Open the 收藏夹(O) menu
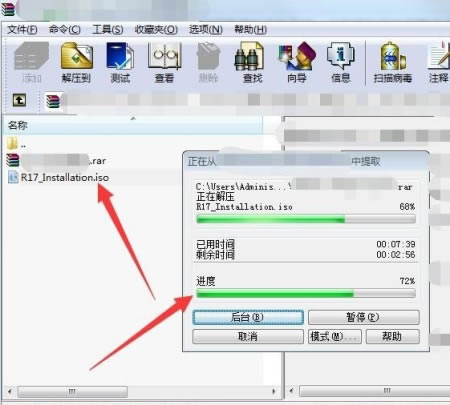Screen dimensions: 450x405 (x=156, y=30)
